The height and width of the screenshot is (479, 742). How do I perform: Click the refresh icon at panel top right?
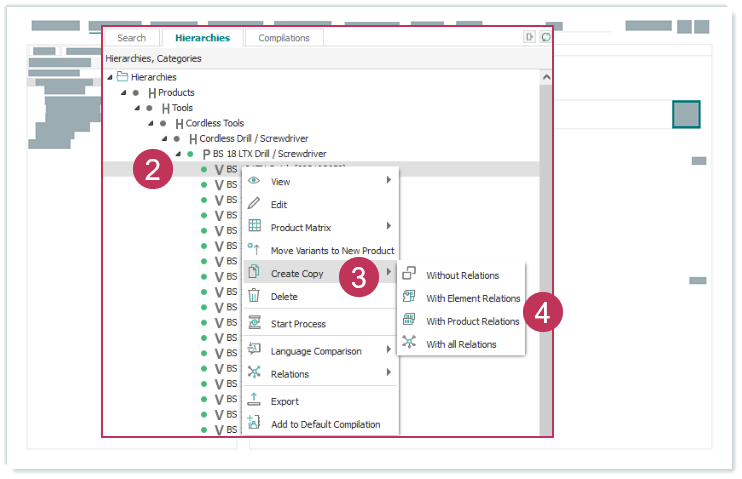545,38
